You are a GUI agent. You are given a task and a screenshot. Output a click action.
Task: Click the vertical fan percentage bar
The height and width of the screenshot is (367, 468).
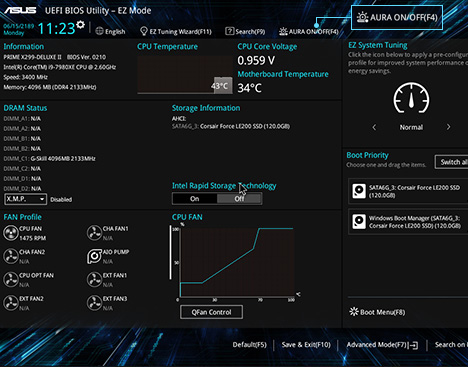(171, 252)
